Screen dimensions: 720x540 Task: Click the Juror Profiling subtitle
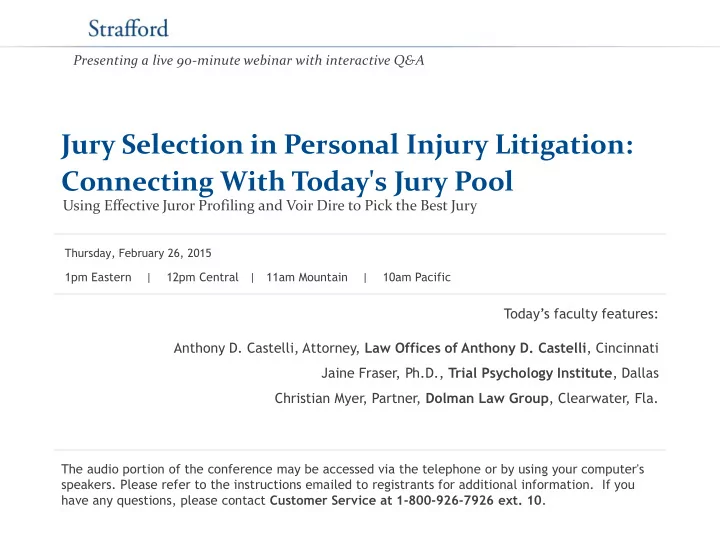[270, 206]
